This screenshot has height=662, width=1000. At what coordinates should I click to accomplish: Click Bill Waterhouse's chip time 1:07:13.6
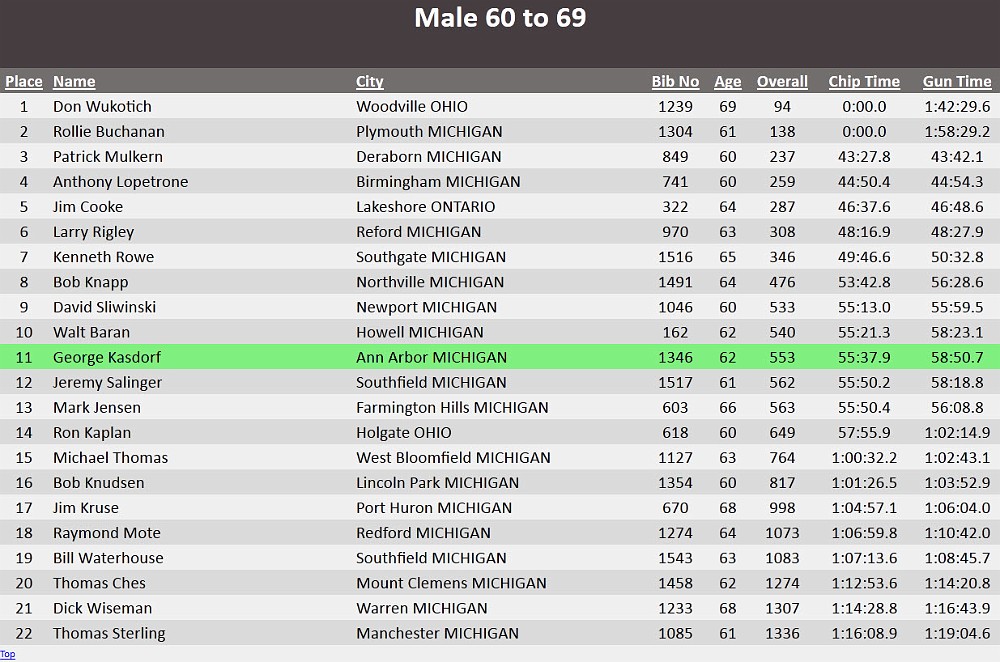click(864, 558)
